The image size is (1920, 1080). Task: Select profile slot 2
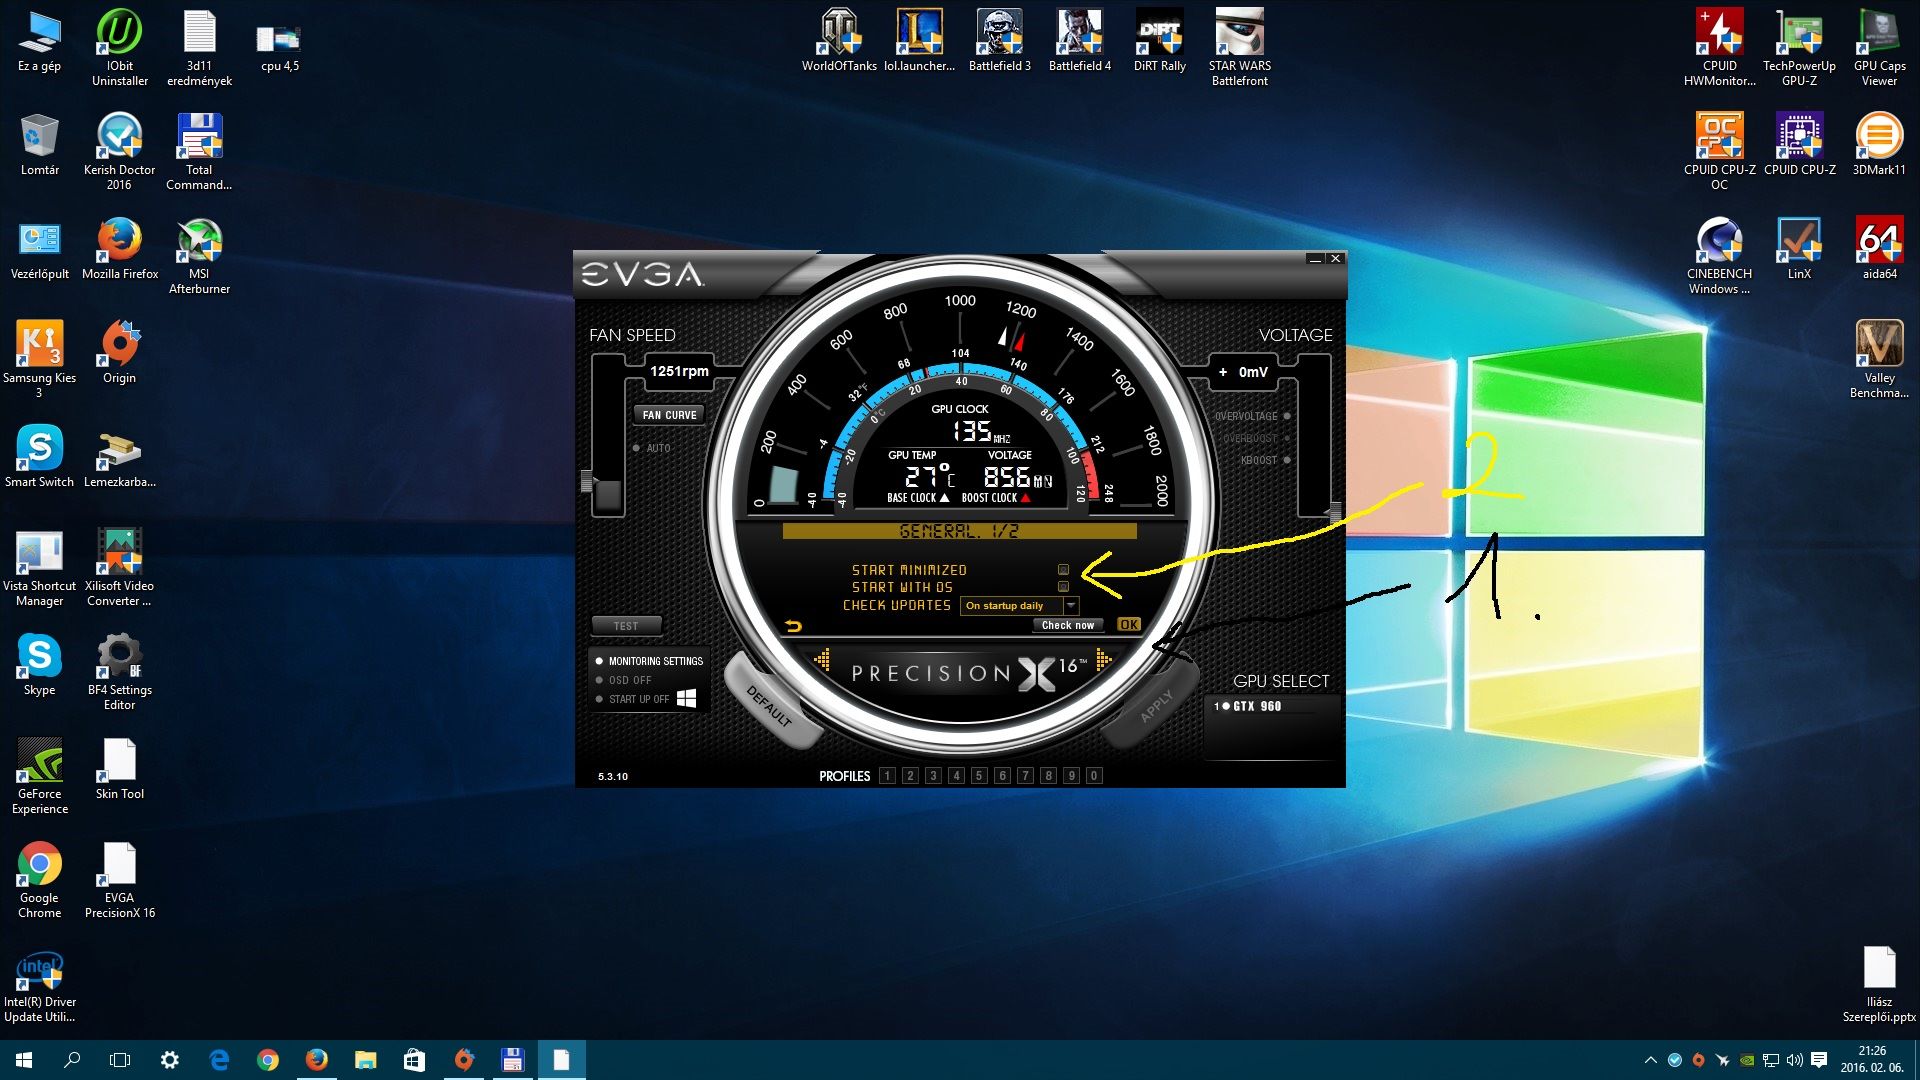coord(910,776)
